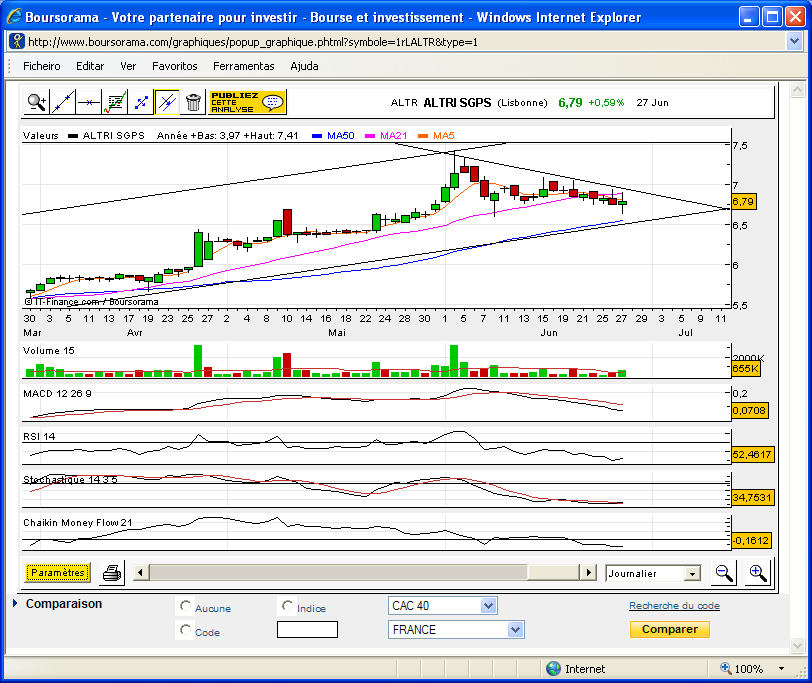This screenshot has width=812, height=683.
Task: Open the Editar menu
Action: (x=90, y=66)
